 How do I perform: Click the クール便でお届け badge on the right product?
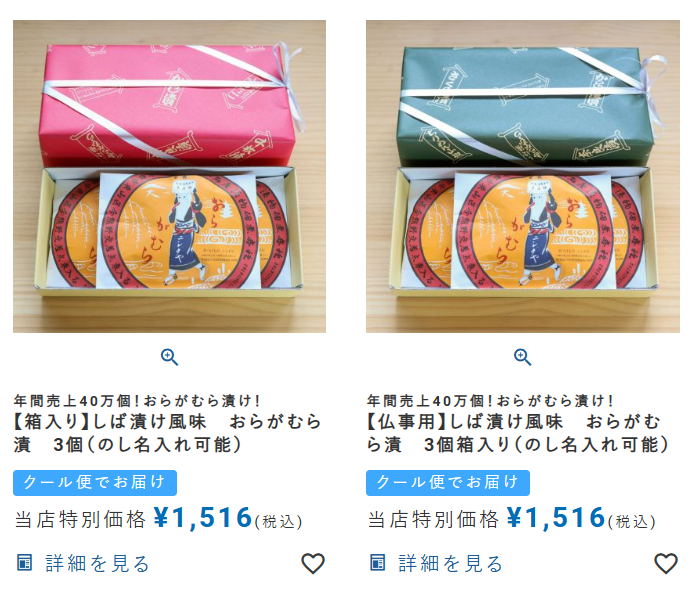click(x=448, y=483)
